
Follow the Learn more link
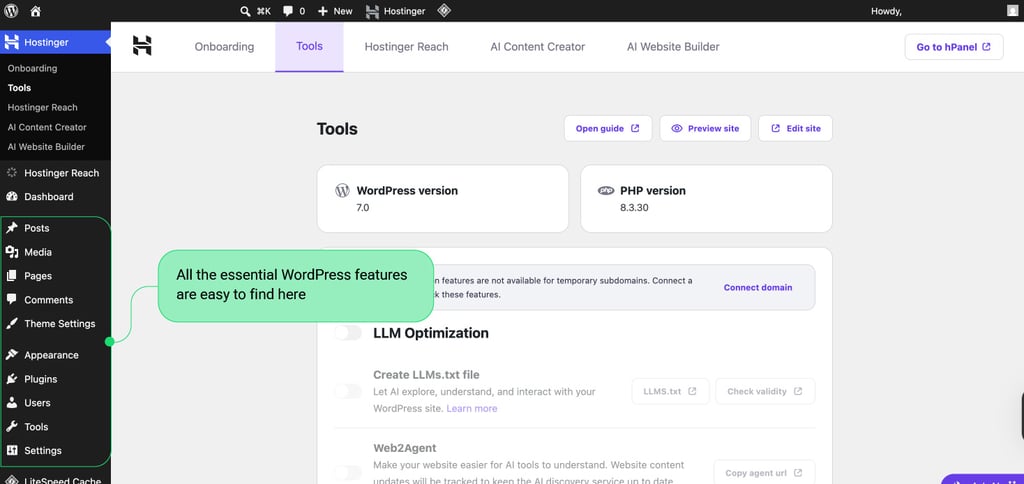(x=472, y=408)
